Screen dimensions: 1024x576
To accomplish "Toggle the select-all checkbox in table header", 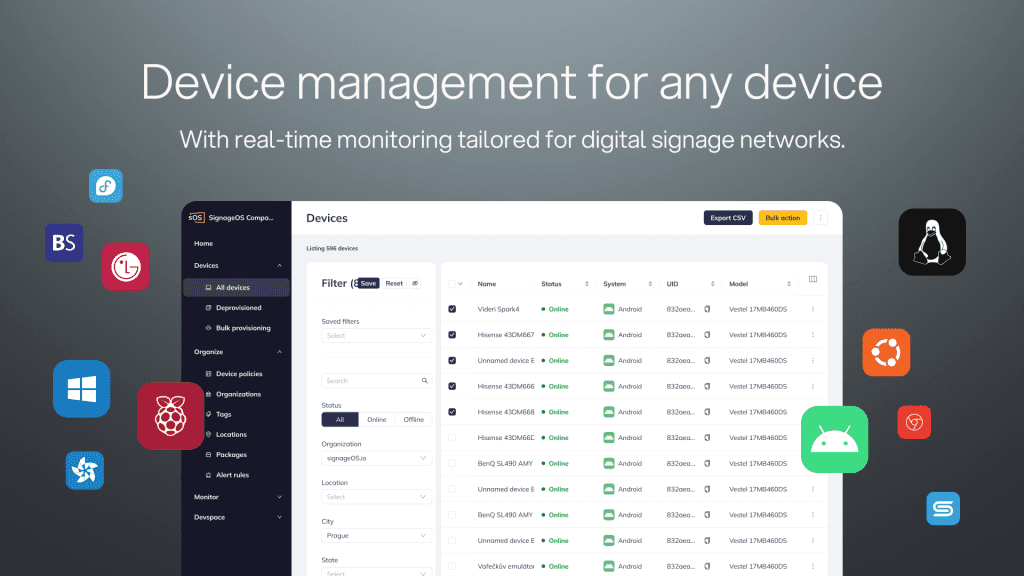I will click(452, 284).
